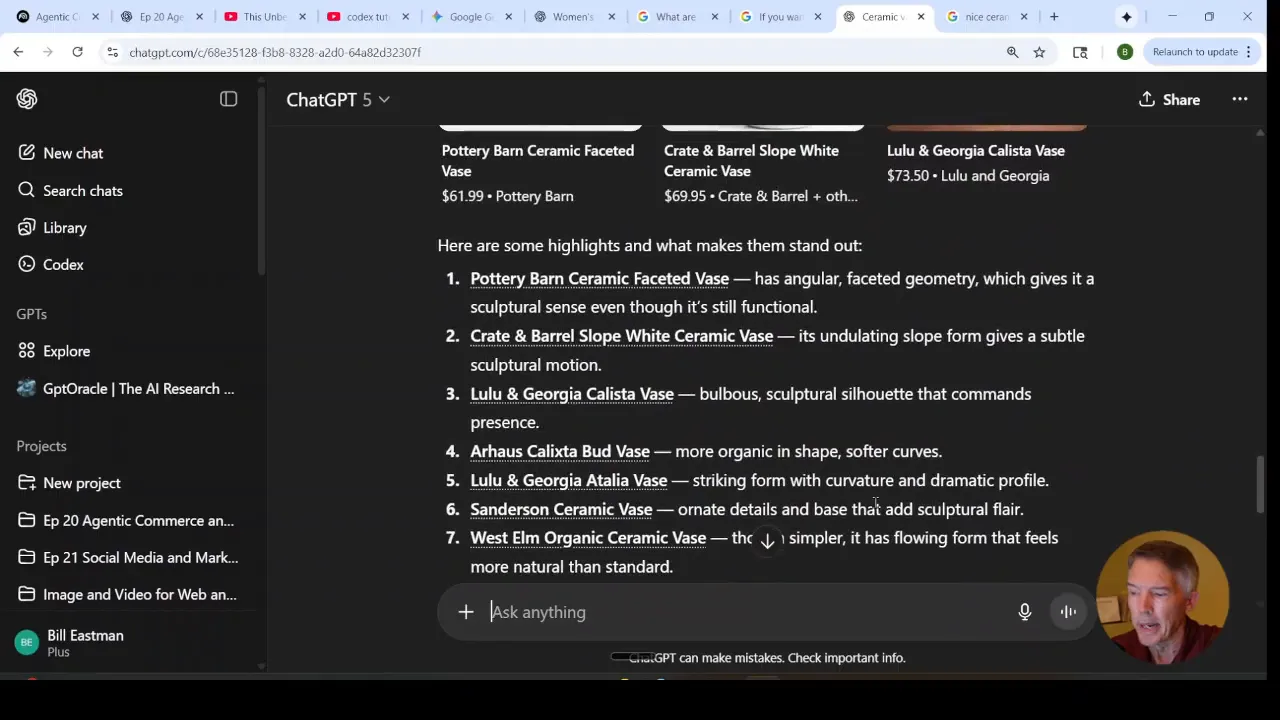Click the ChatGPT logo icon in sidebar
The width and height of the screenshot is (1280, 720).
pos(27,99)
